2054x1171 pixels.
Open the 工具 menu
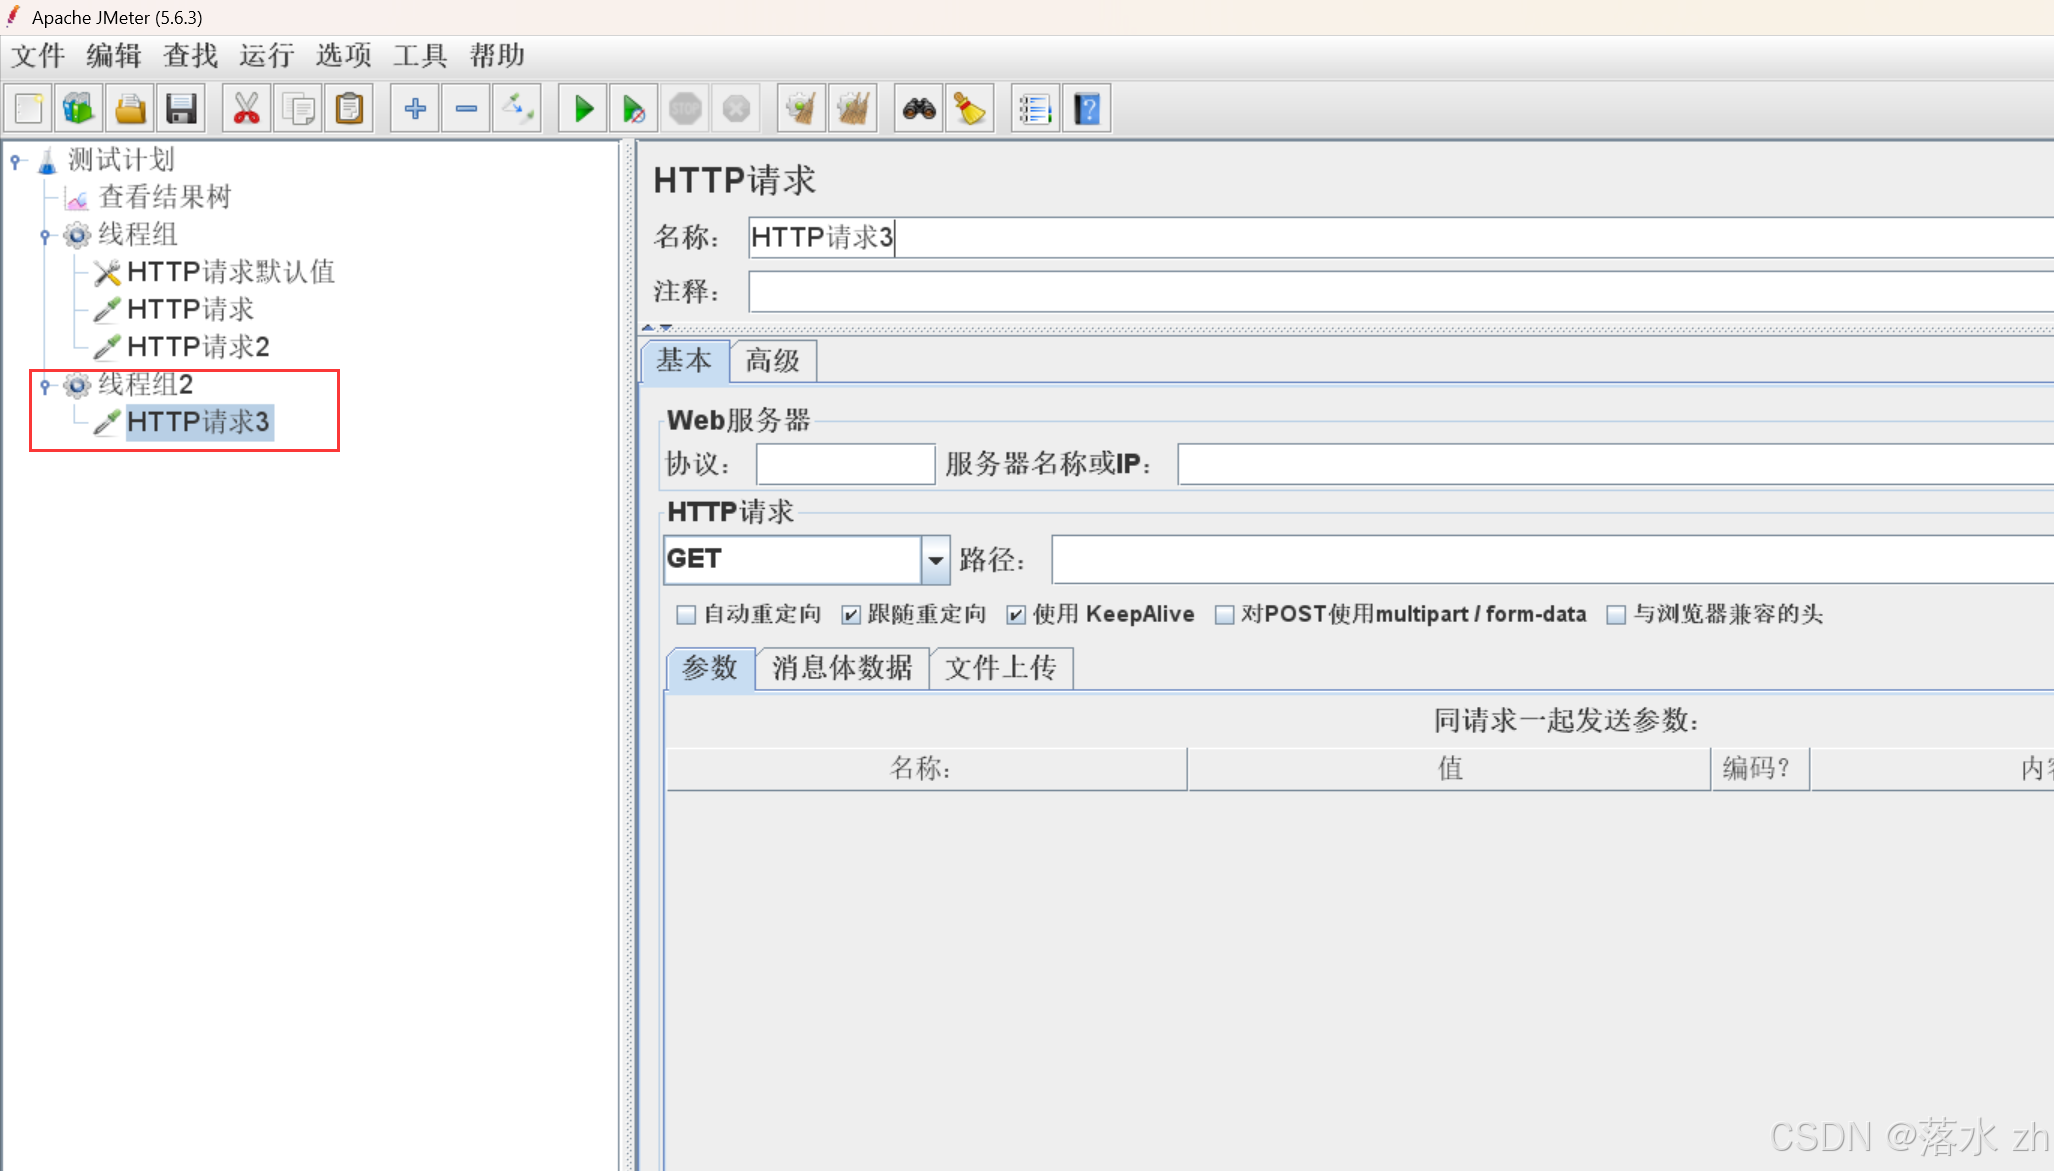[420, 56]
